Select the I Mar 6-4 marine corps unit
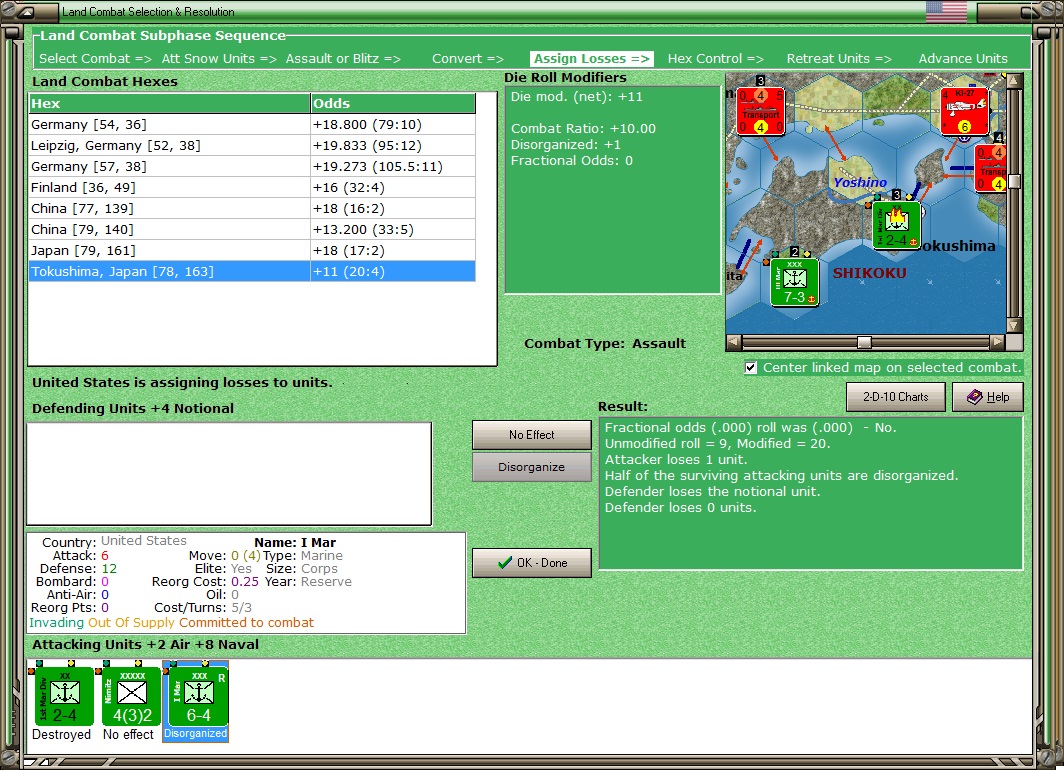Screen dimensions: 1064x770 (x=198, y=697)
